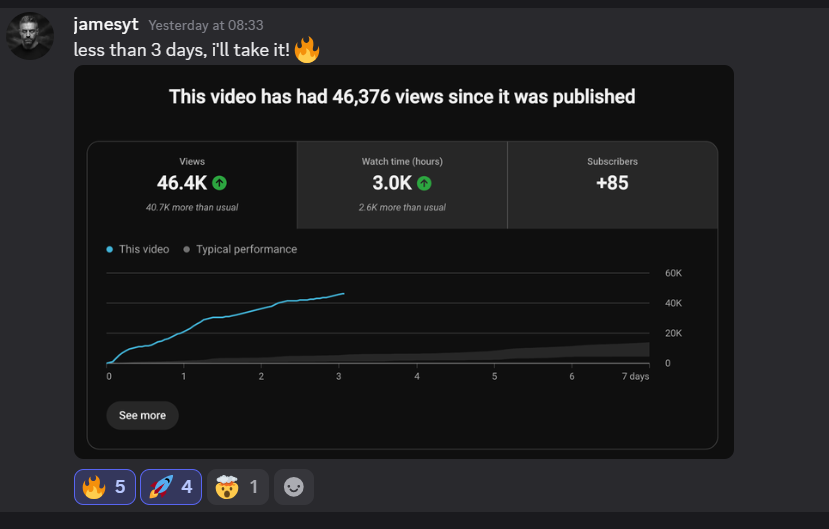Select the Subscribers +85 tab
This screenshot has width=829, height=529.
point(612,185)
